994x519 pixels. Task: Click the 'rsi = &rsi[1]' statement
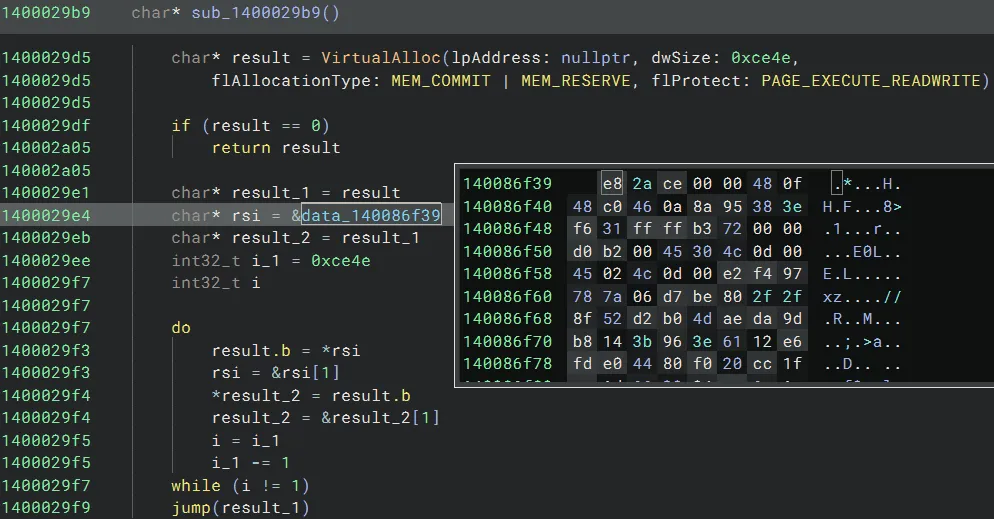click(x=276, y=373)
